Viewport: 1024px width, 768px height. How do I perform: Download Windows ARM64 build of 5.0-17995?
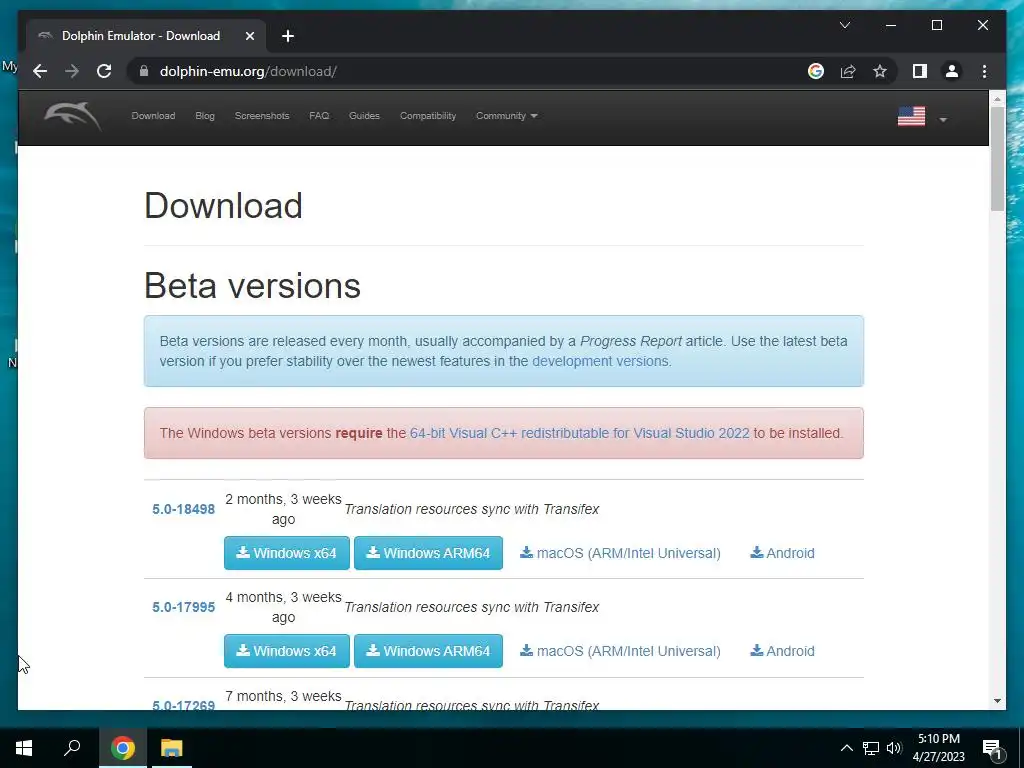click(x=428, y=651)
